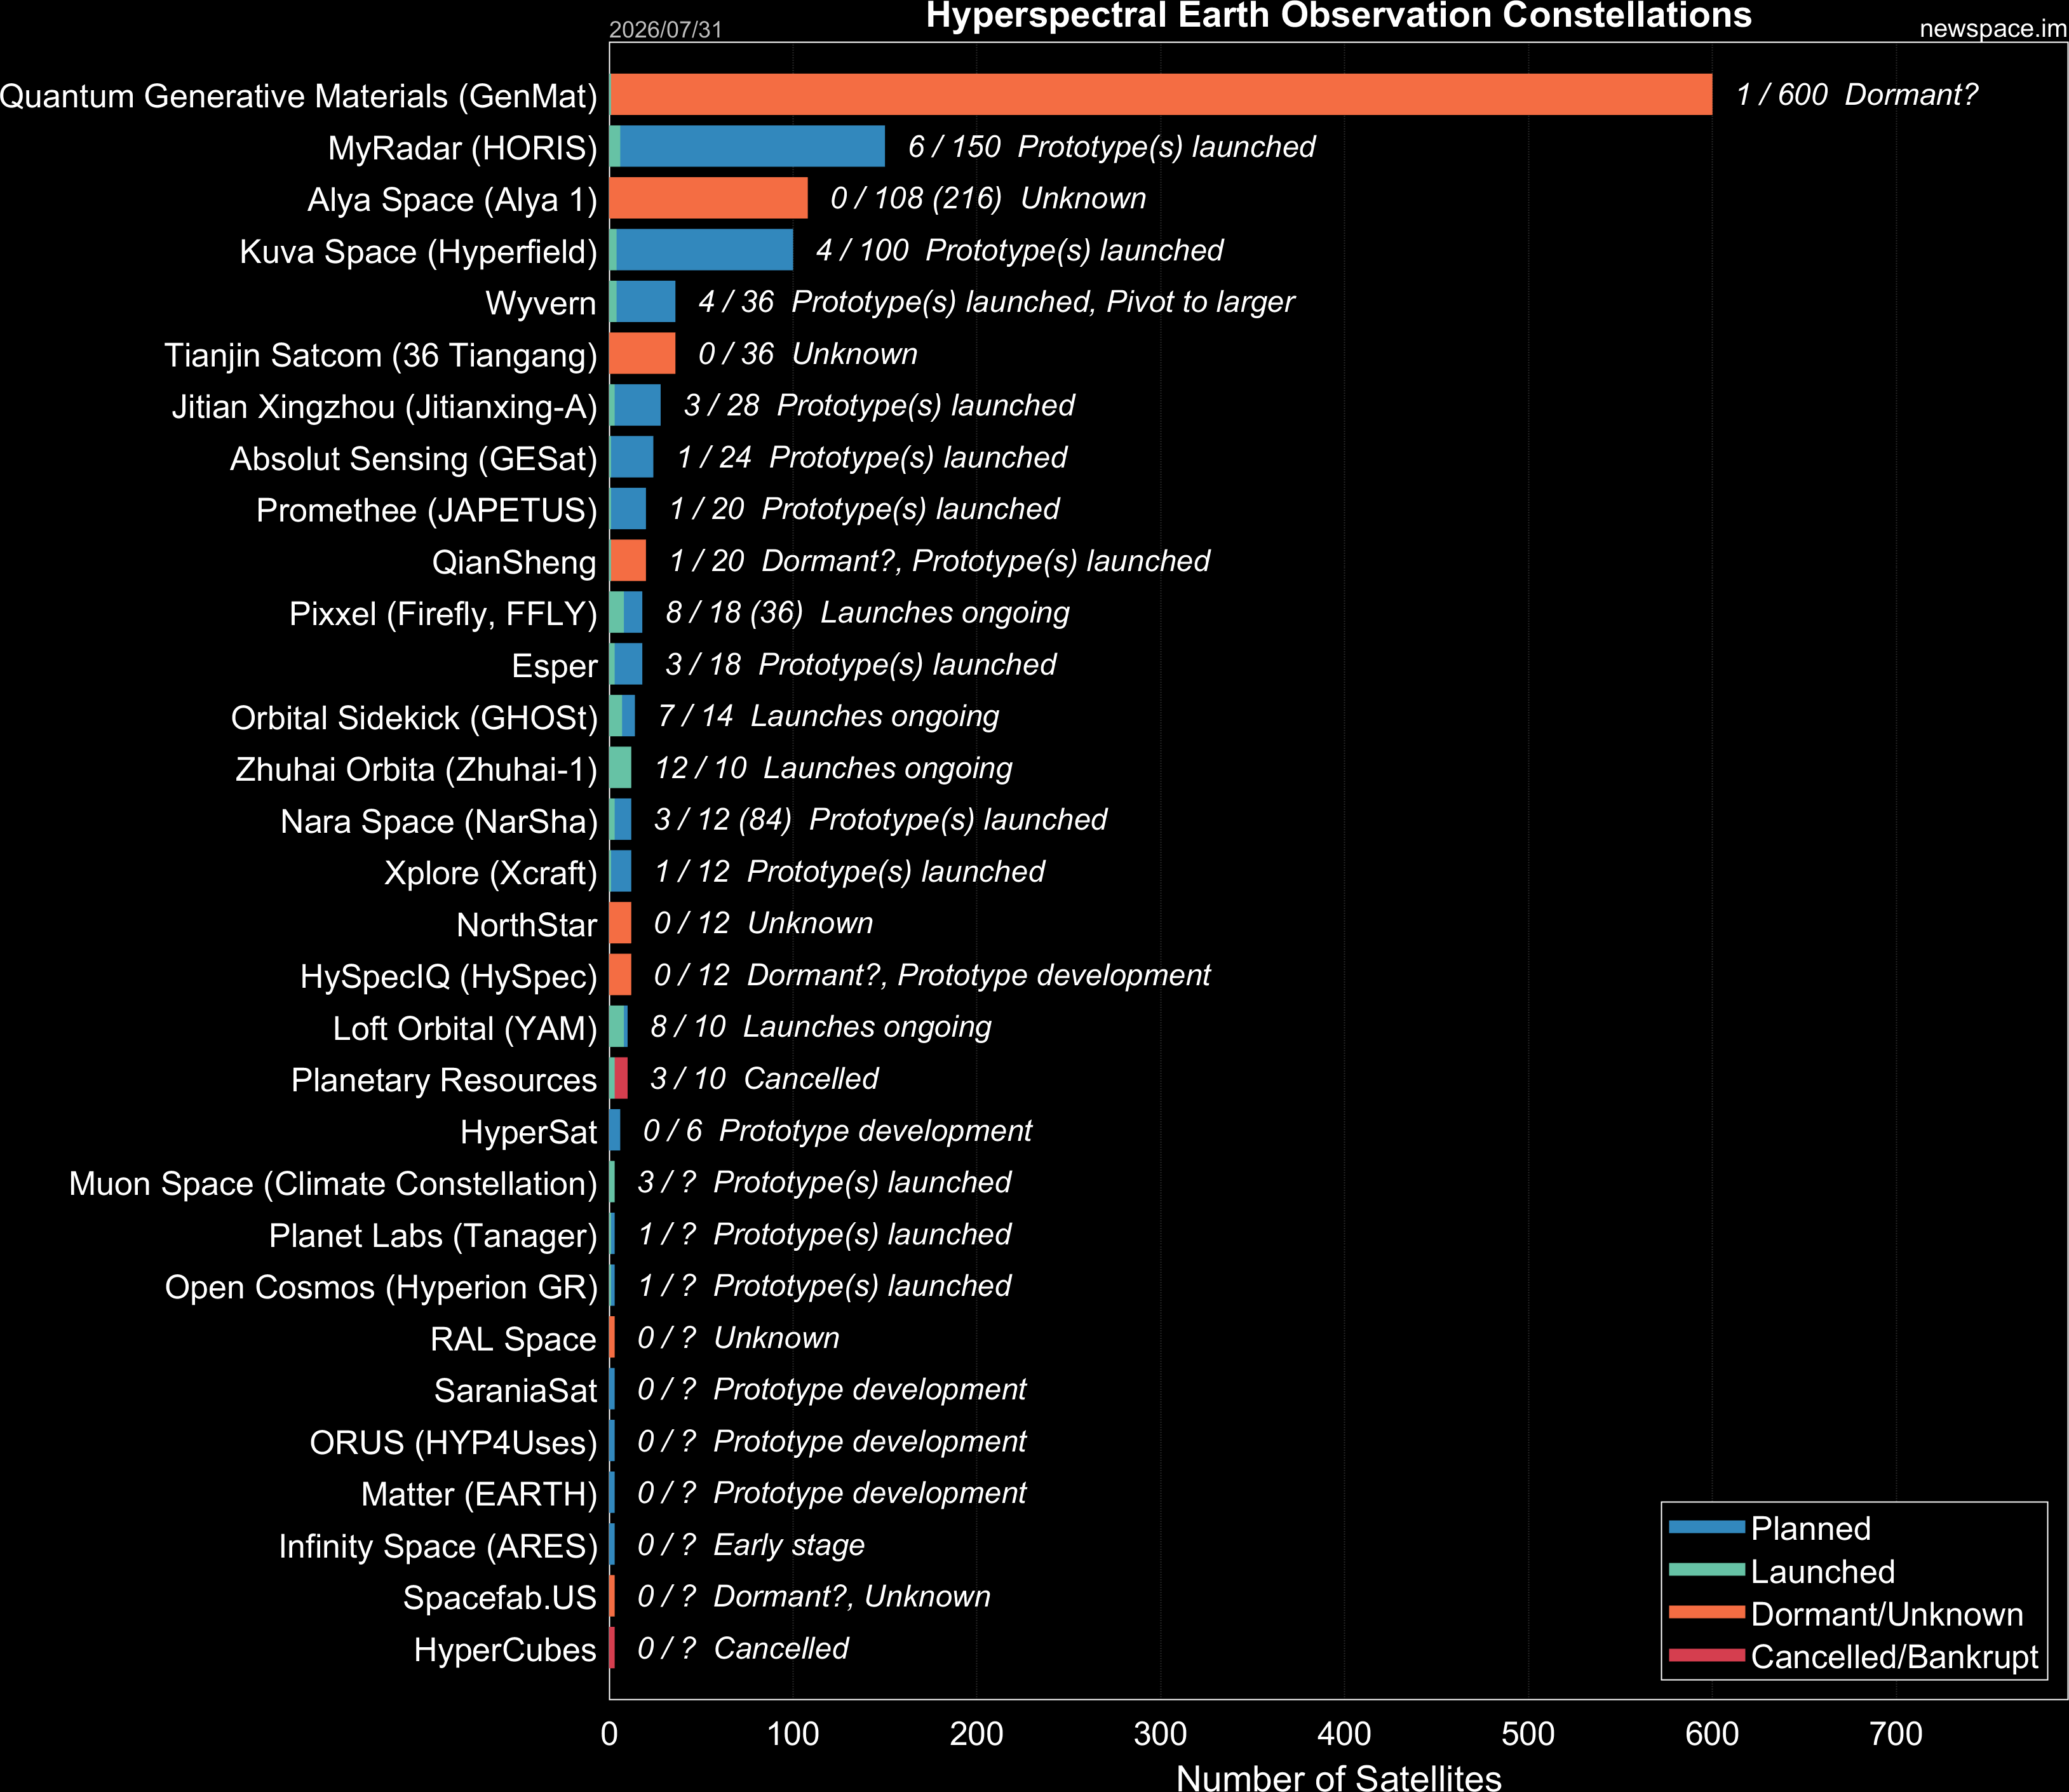Select the 'Kuva Space (Hyperfield)' label
Screen dimensions: 2069x1792
(x=418, y=252)
